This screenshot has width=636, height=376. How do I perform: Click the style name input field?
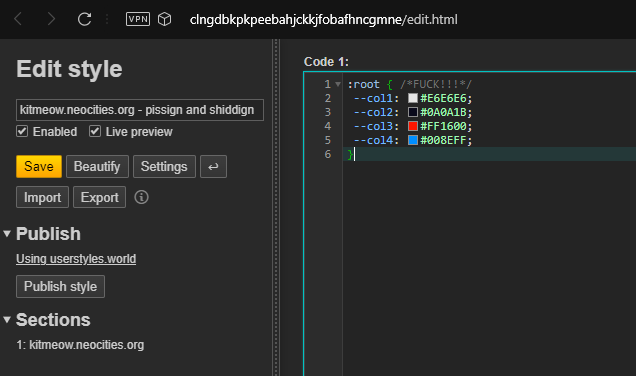[140, 110]
